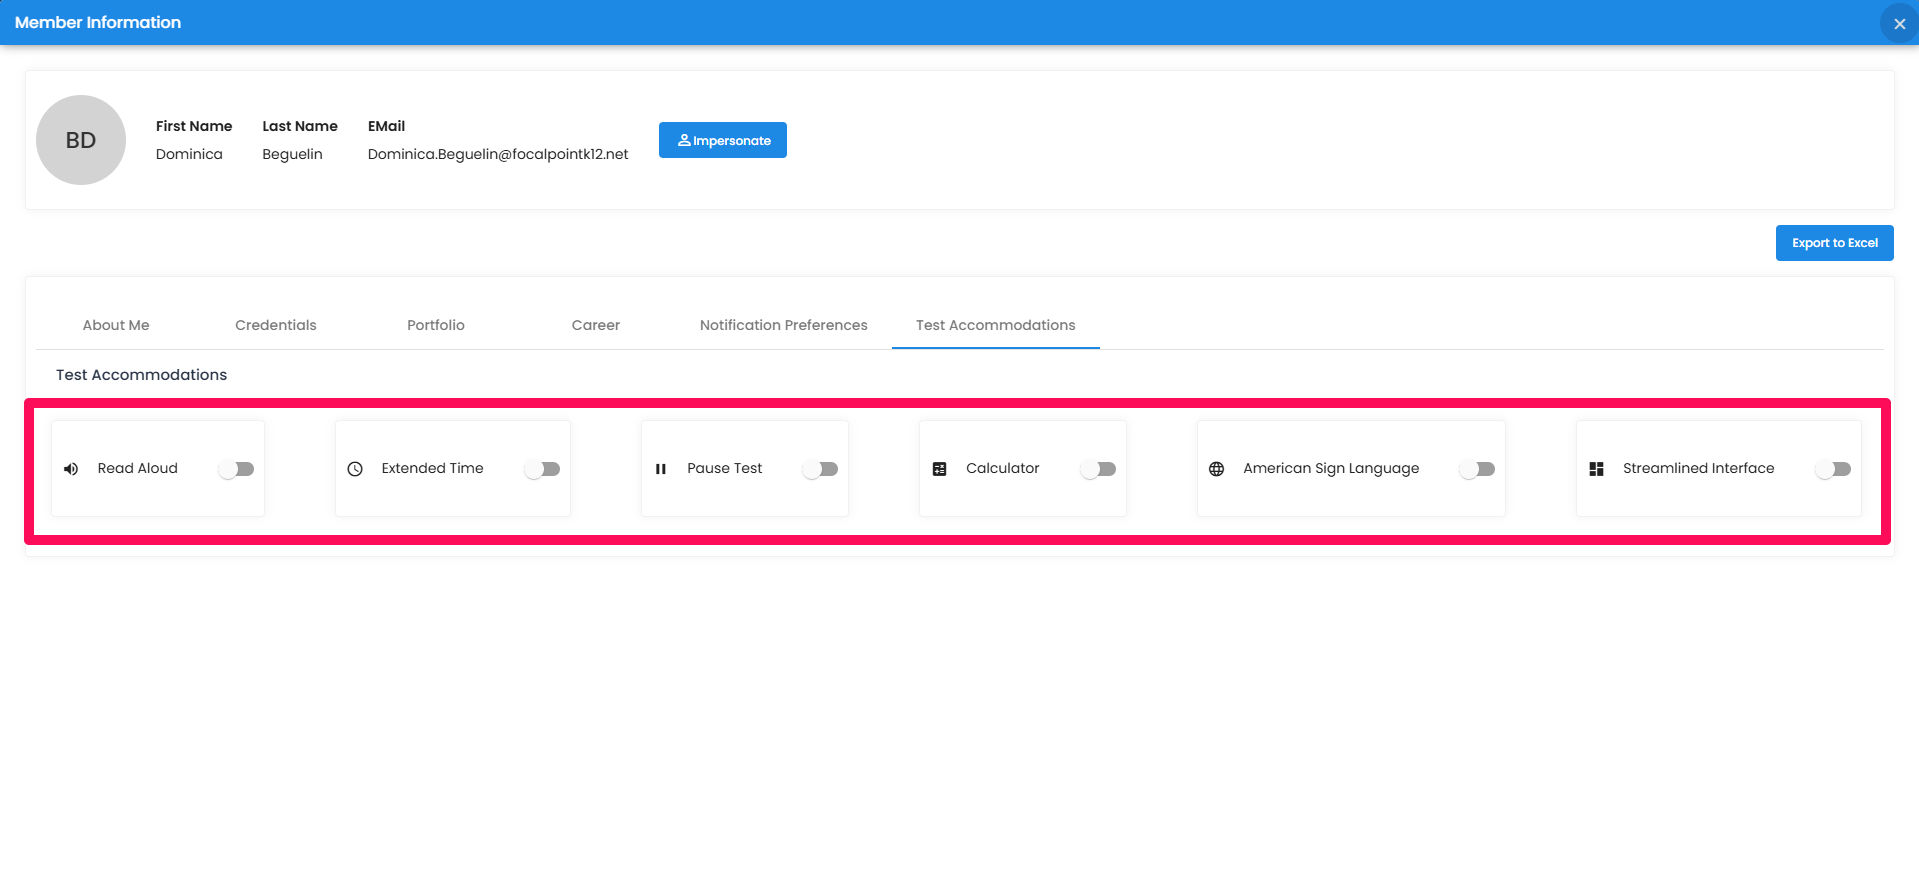Click the Pause Test pause icon
This screenshot has width=1919, height=884.
pyautogui.click(x=661, y=469)
